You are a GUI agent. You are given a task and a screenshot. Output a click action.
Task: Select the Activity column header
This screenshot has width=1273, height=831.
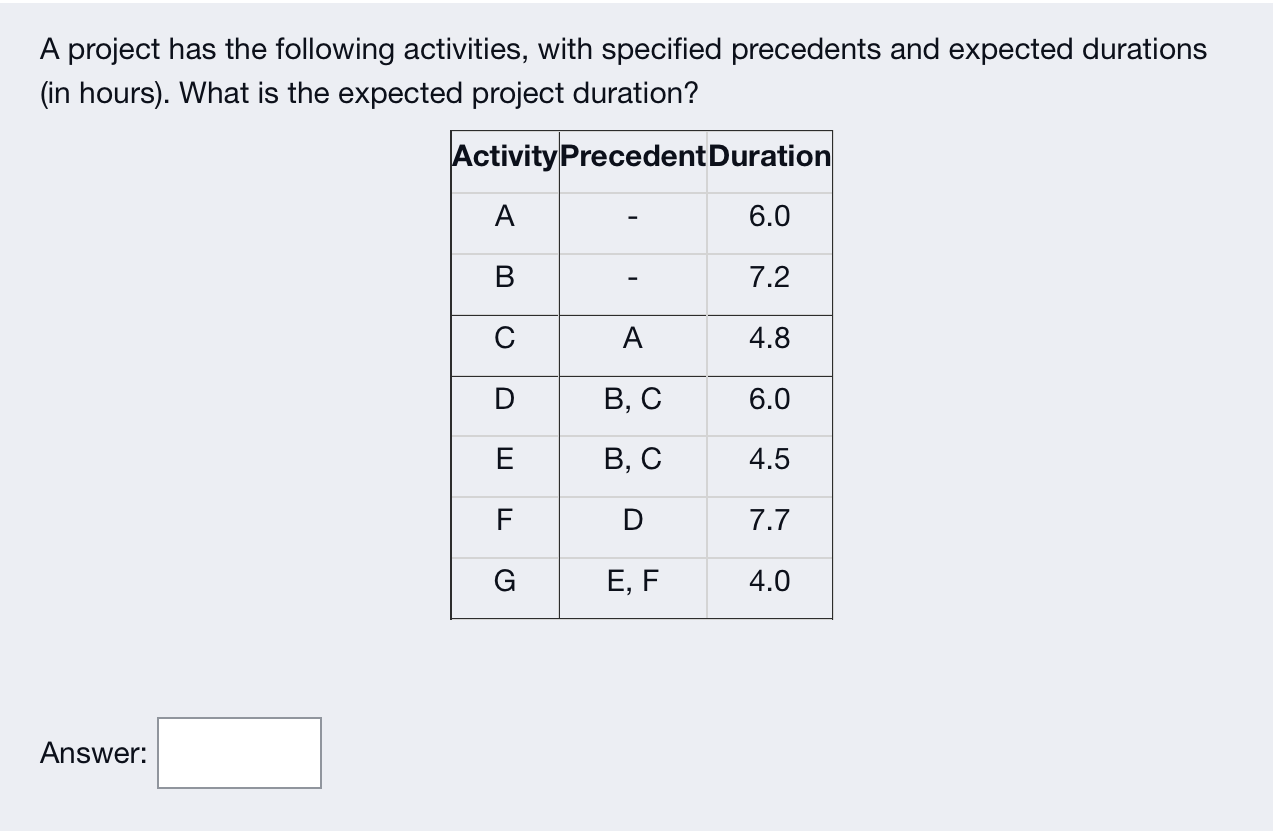tap(502, 156)
